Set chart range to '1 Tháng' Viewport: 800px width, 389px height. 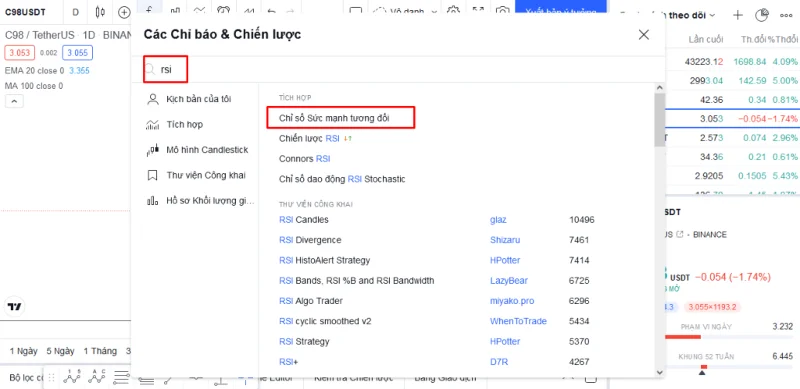click(100, 351)
